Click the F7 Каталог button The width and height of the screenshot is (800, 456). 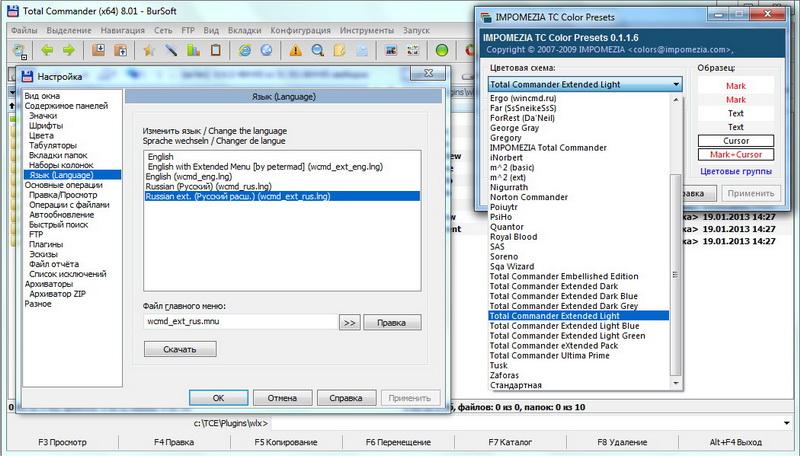pyautogui.click(x=510, y=442)
